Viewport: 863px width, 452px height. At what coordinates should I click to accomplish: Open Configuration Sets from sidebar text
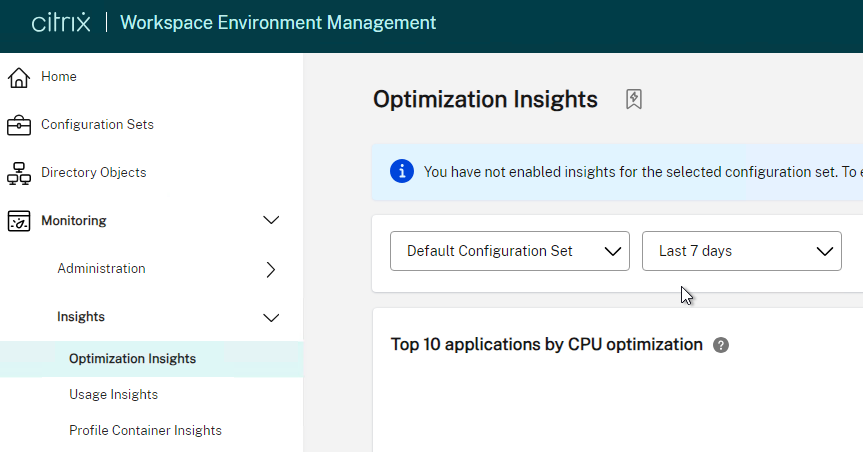[97, 124]
